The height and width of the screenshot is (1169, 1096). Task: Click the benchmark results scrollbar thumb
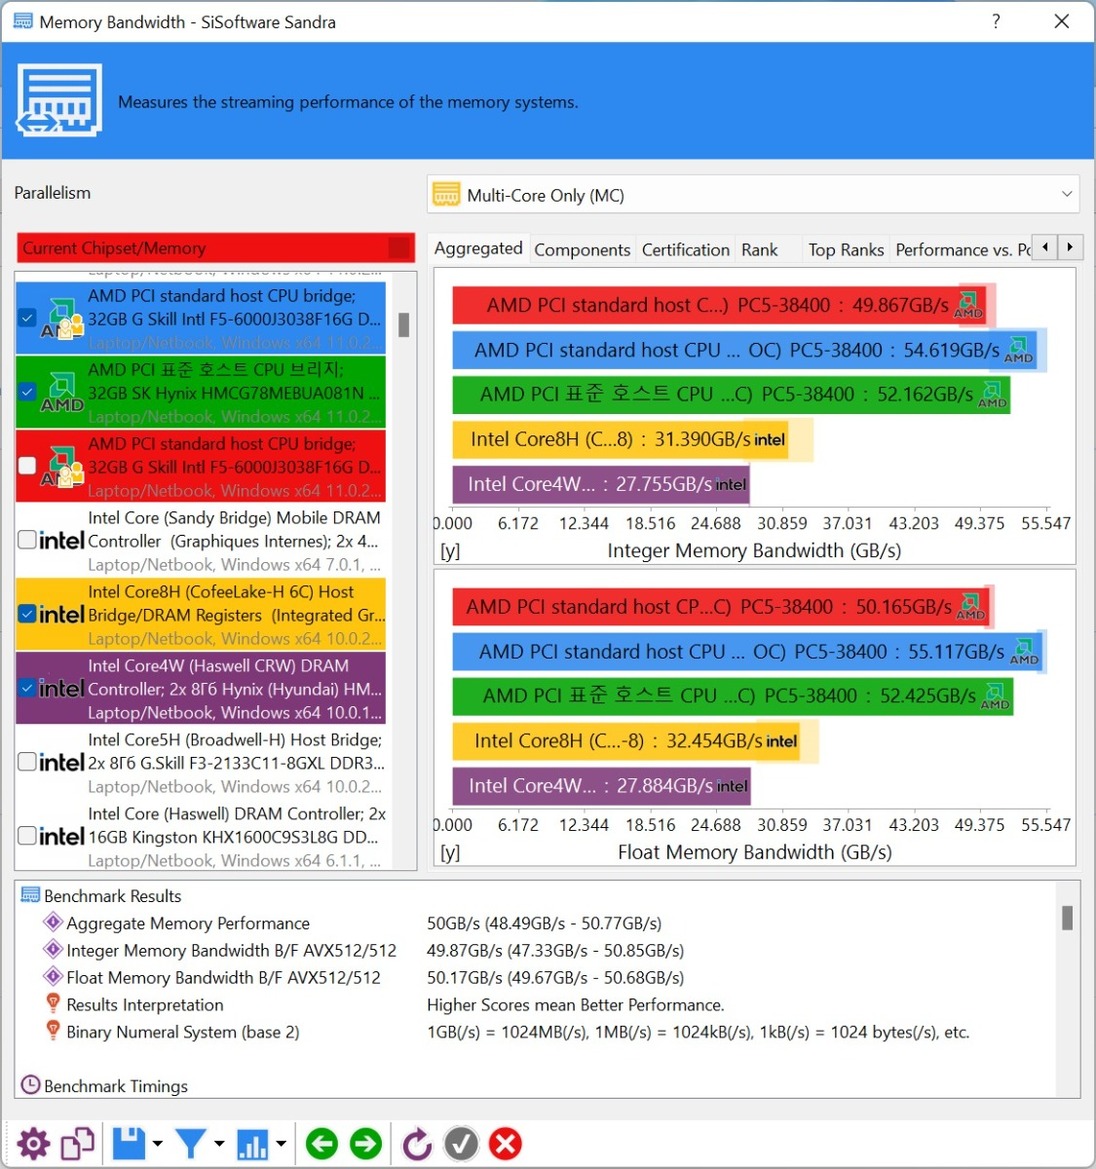pyautogui.click(x=1068, y=918)
